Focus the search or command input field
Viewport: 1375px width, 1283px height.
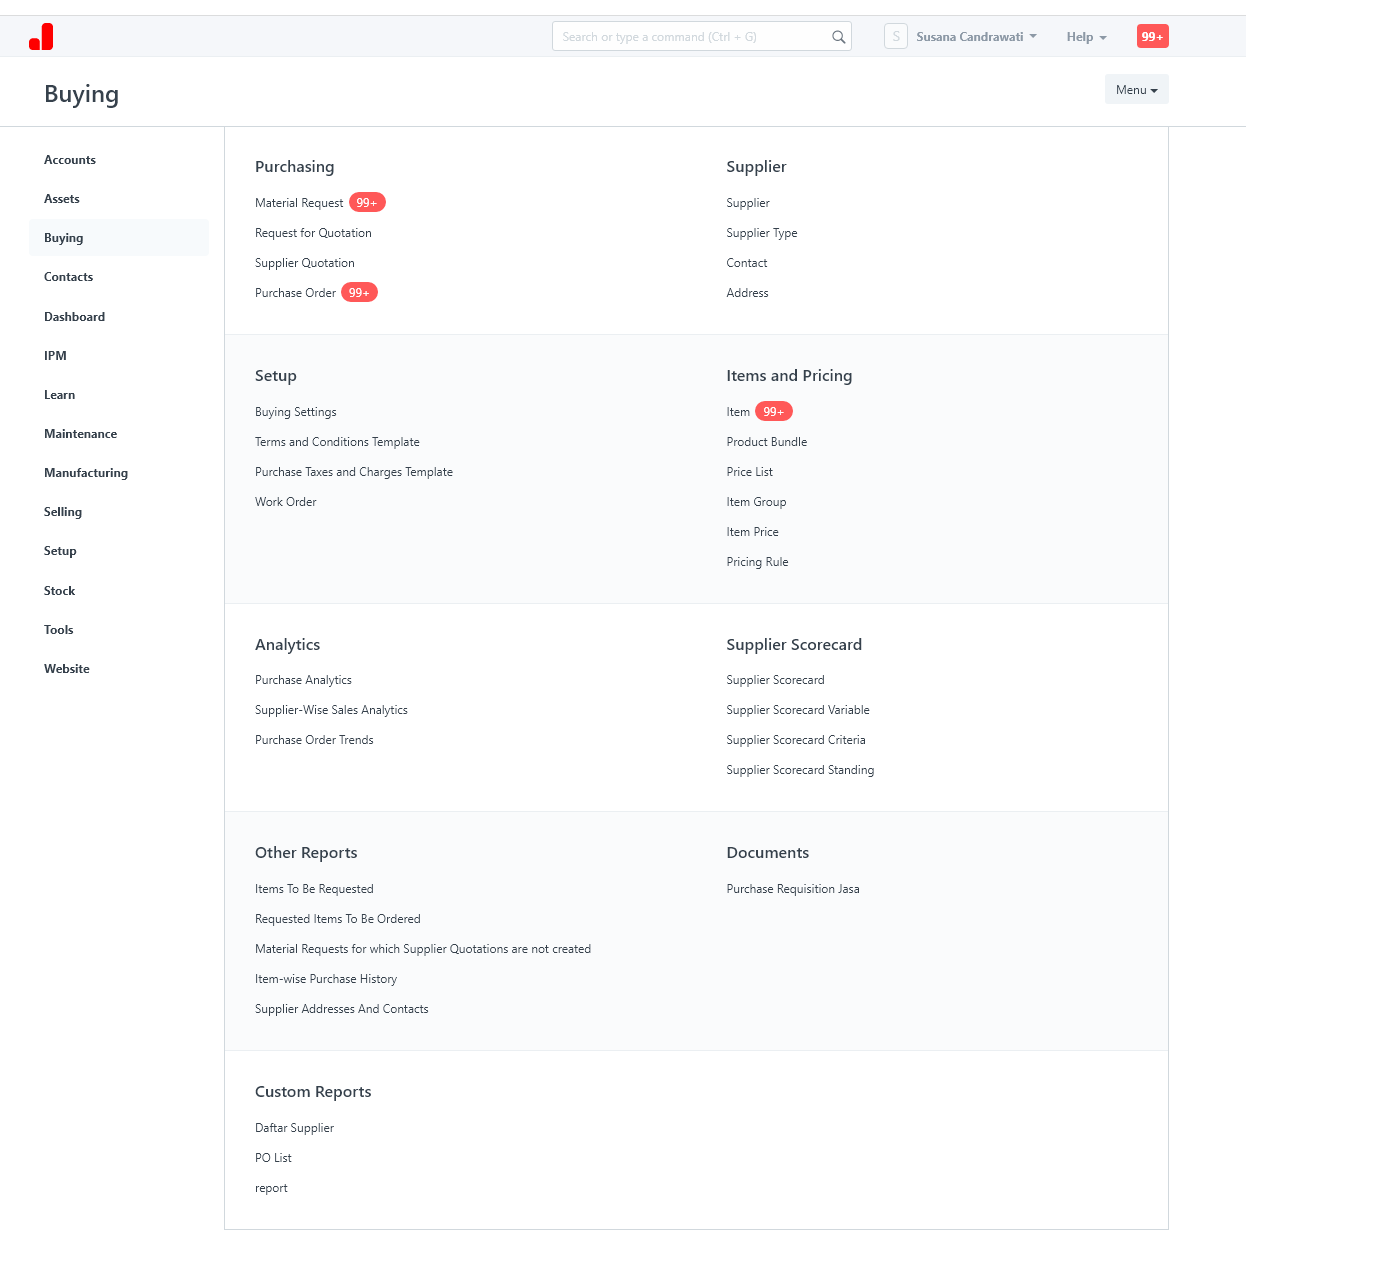(690, 37)
